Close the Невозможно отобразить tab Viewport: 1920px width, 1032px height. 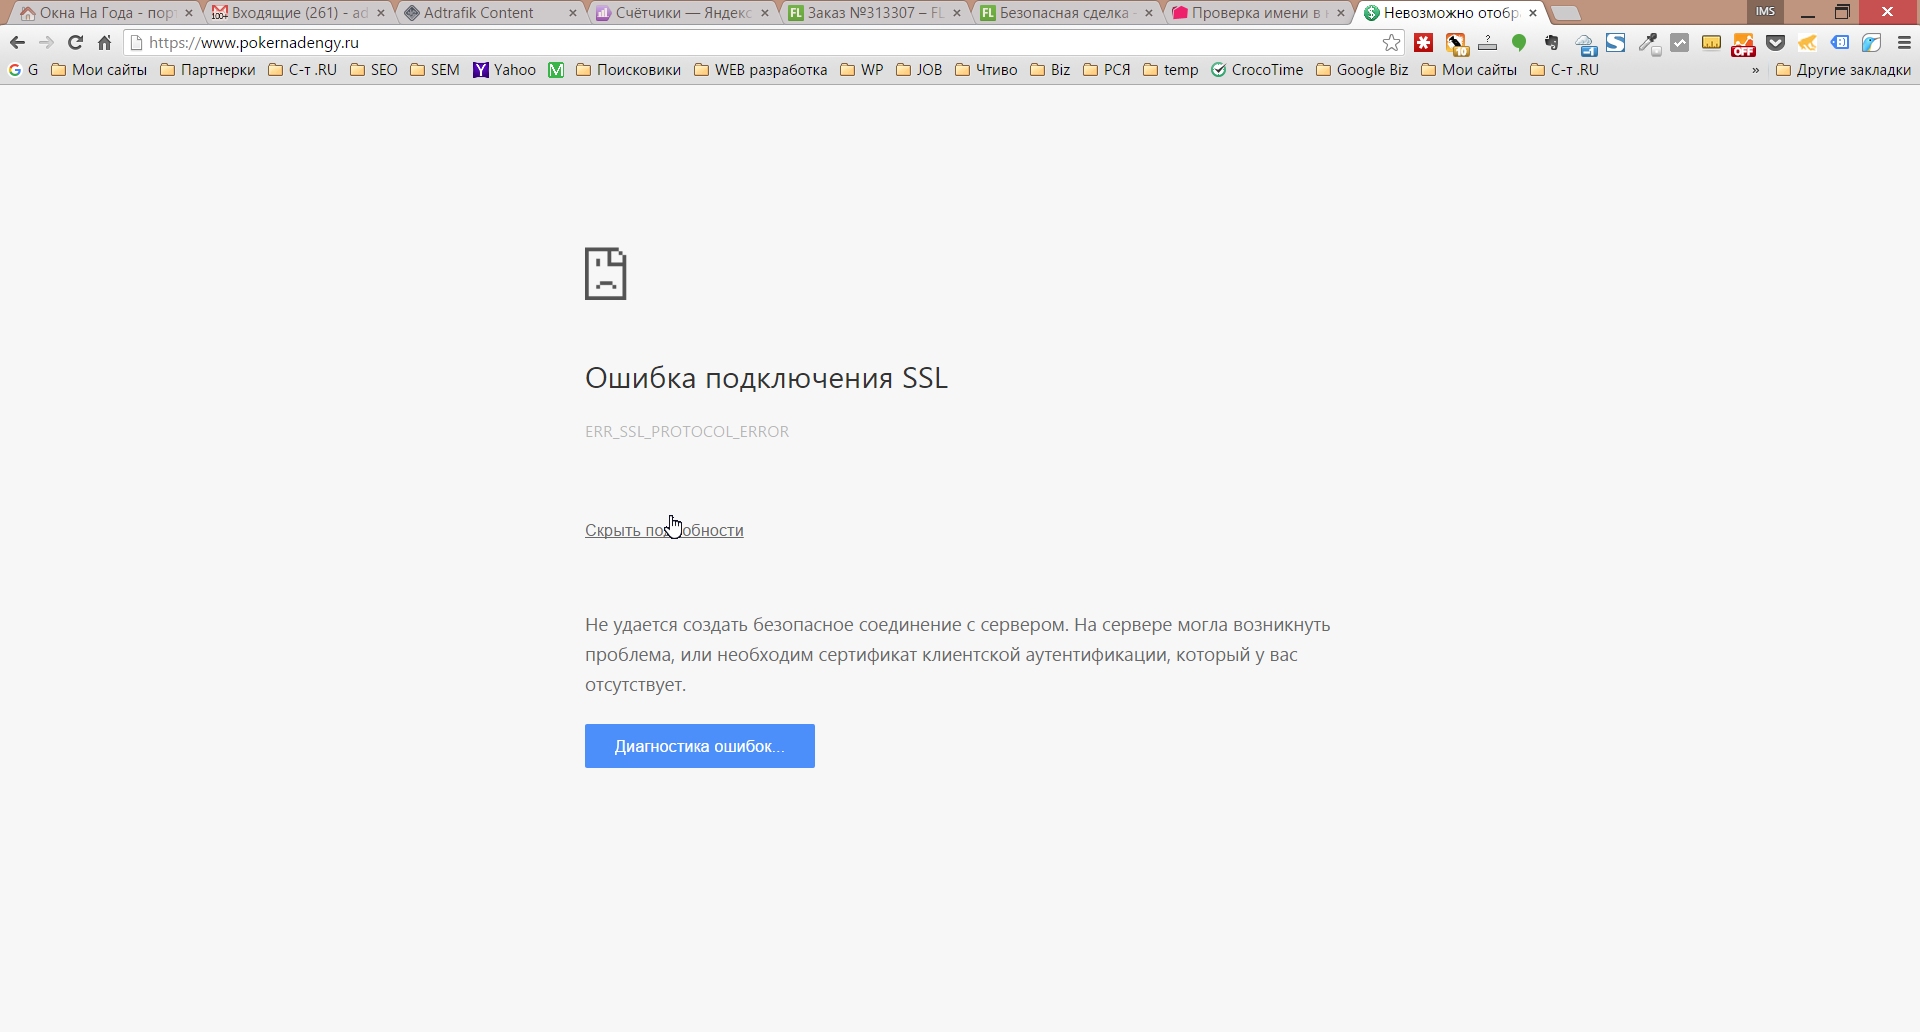click(1533, 13)
